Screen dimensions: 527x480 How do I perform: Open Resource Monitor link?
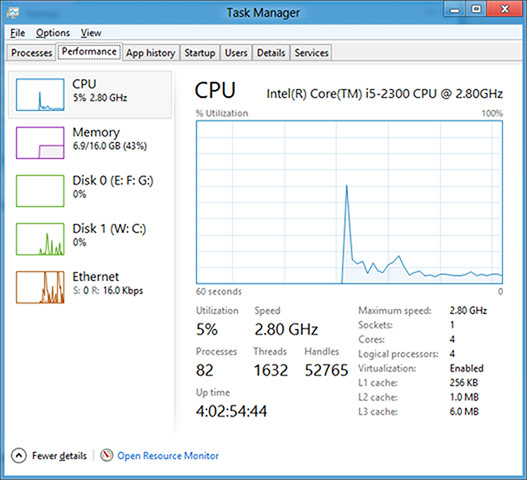[168, 456]
